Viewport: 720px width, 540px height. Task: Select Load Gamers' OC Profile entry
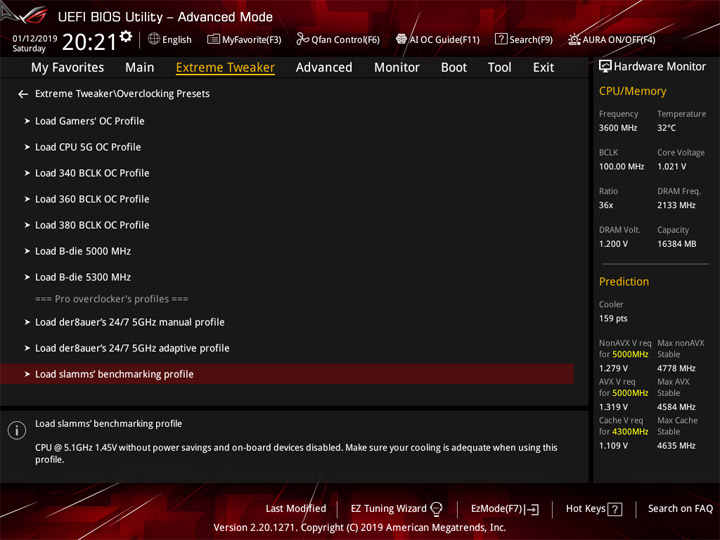90,121
